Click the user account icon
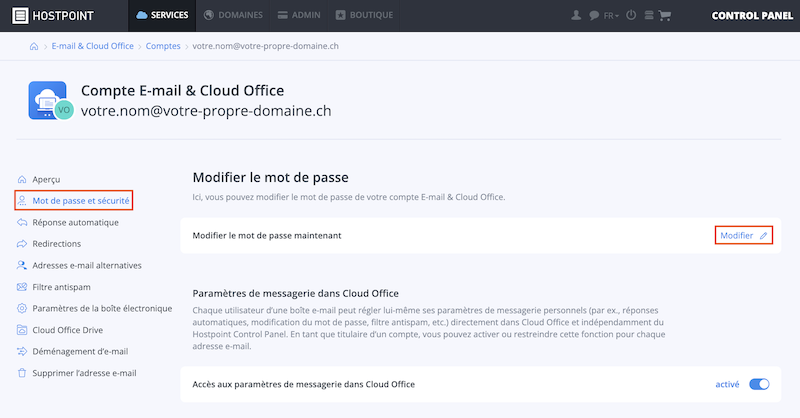800x418 pixels. tap(576, 15)
